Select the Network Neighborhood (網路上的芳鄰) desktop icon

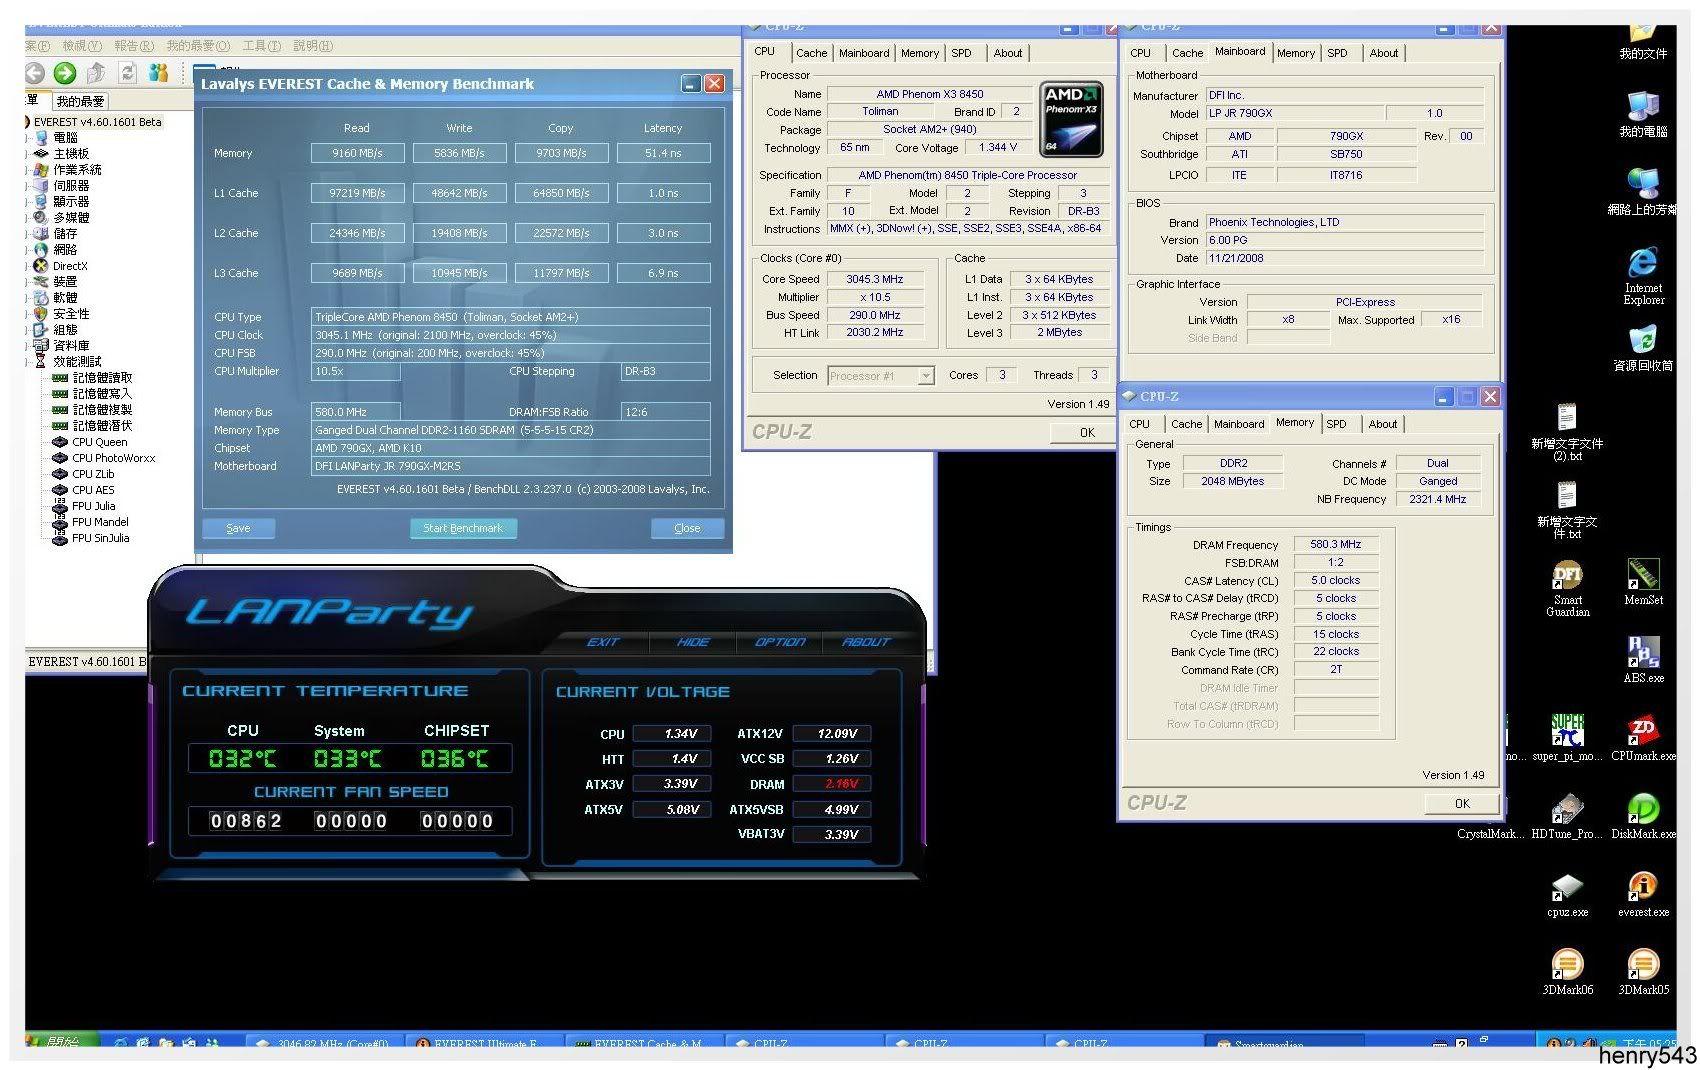pos(1643,192)
